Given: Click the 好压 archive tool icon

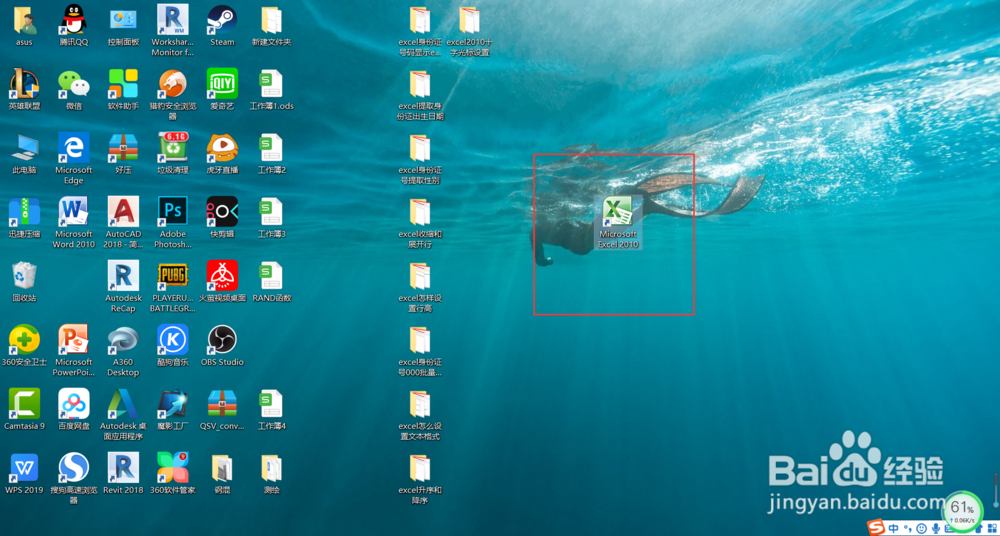Looking at the screenshot, I should 123,153.
